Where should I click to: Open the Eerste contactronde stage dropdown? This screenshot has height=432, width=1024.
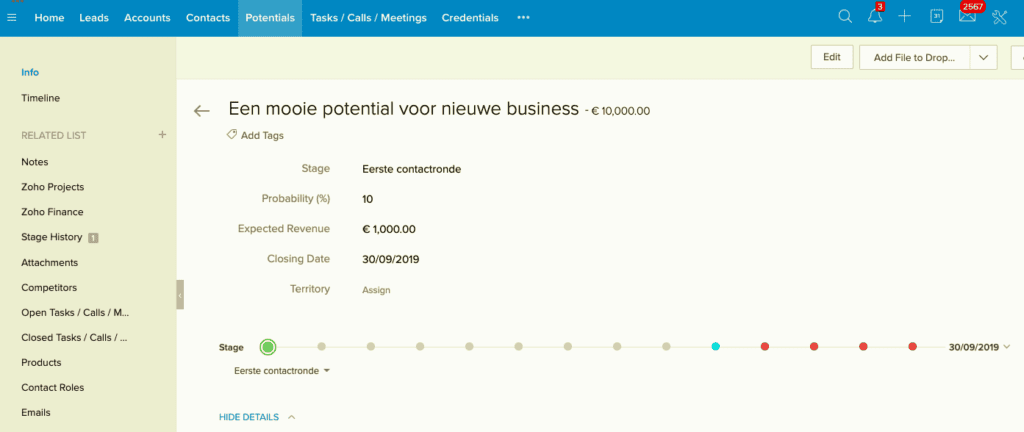click(282, 370)
